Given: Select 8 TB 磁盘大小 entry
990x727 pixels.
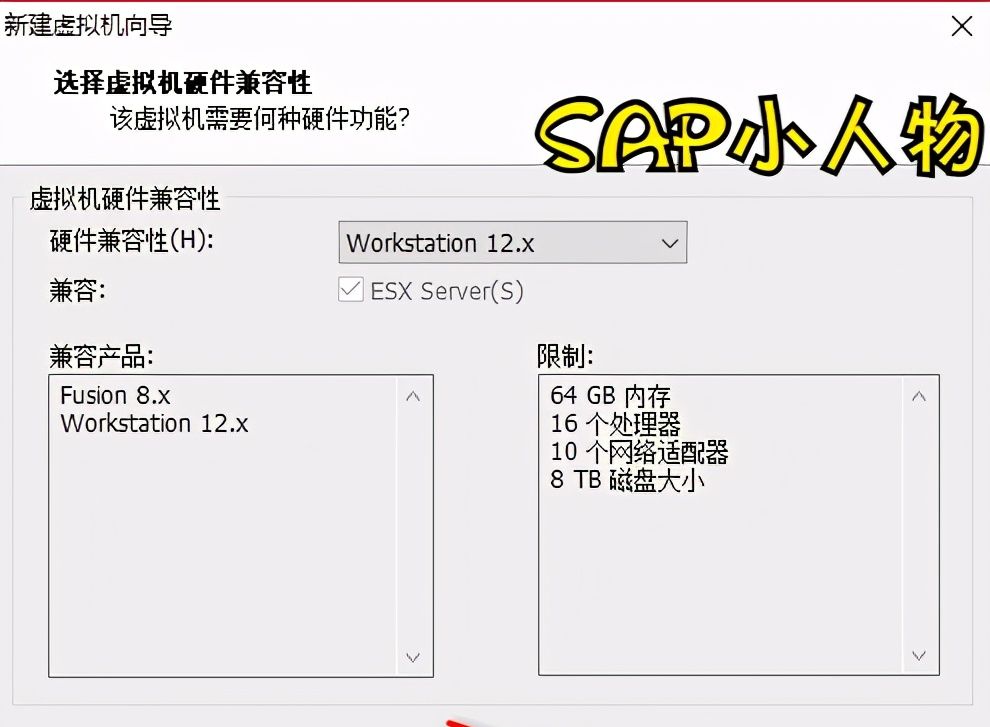Looking at the screenshot, I should (x=616, y=479).
